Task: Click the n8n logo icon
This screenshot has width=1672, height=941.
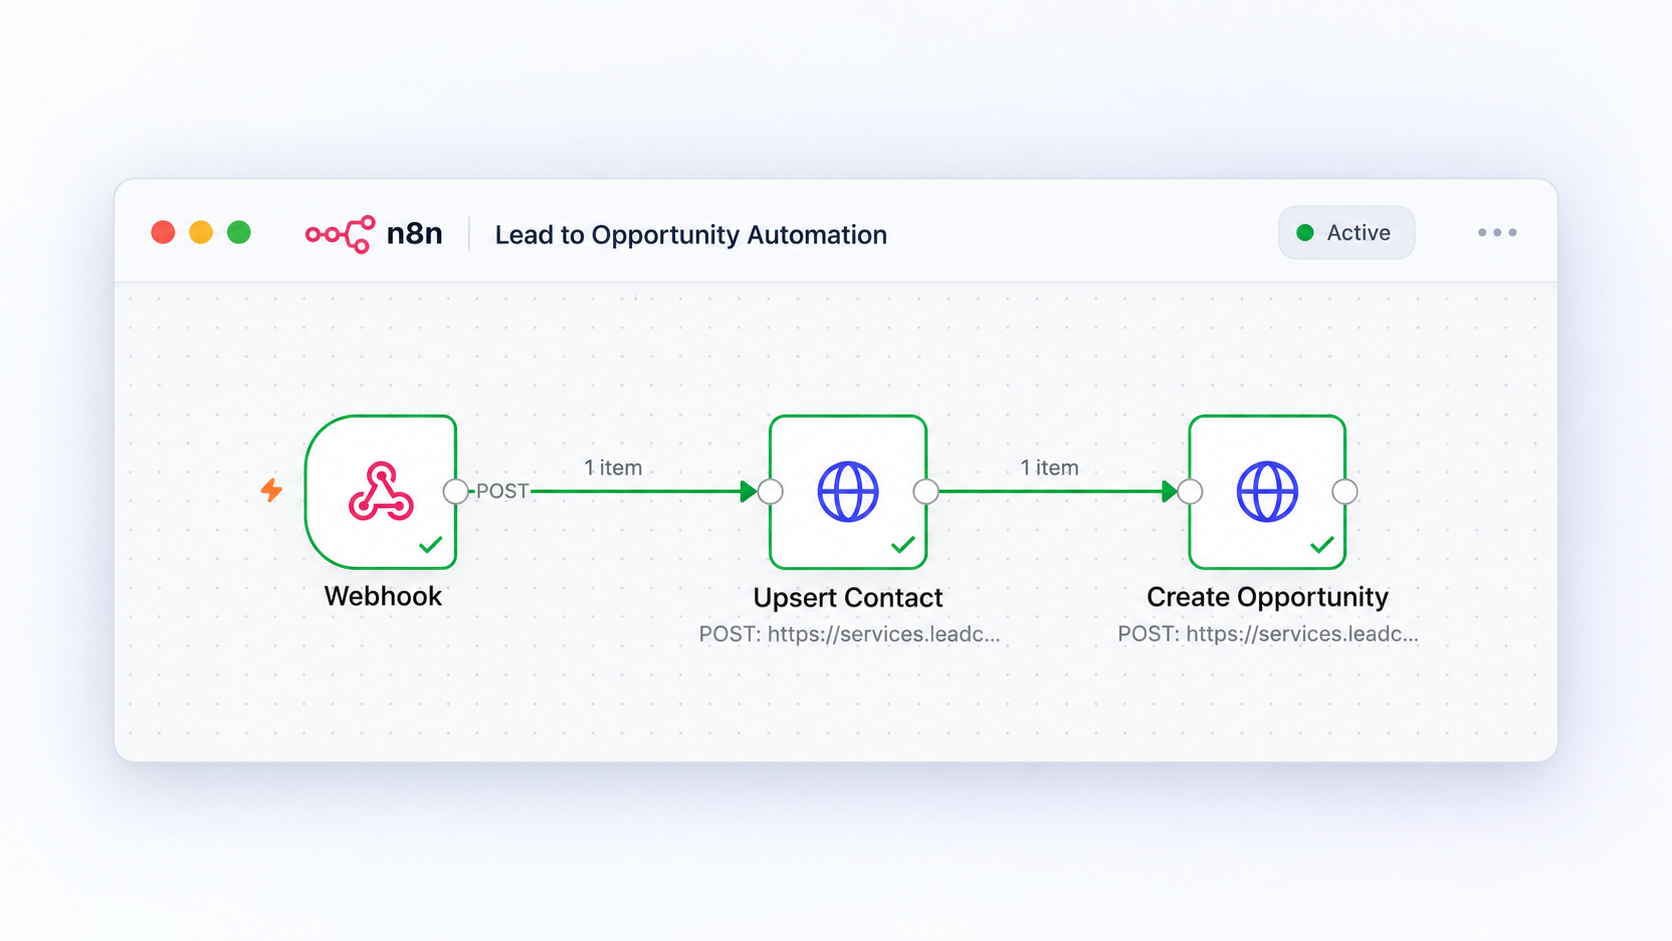Action: pyautogui.click(x=340, y=234)
